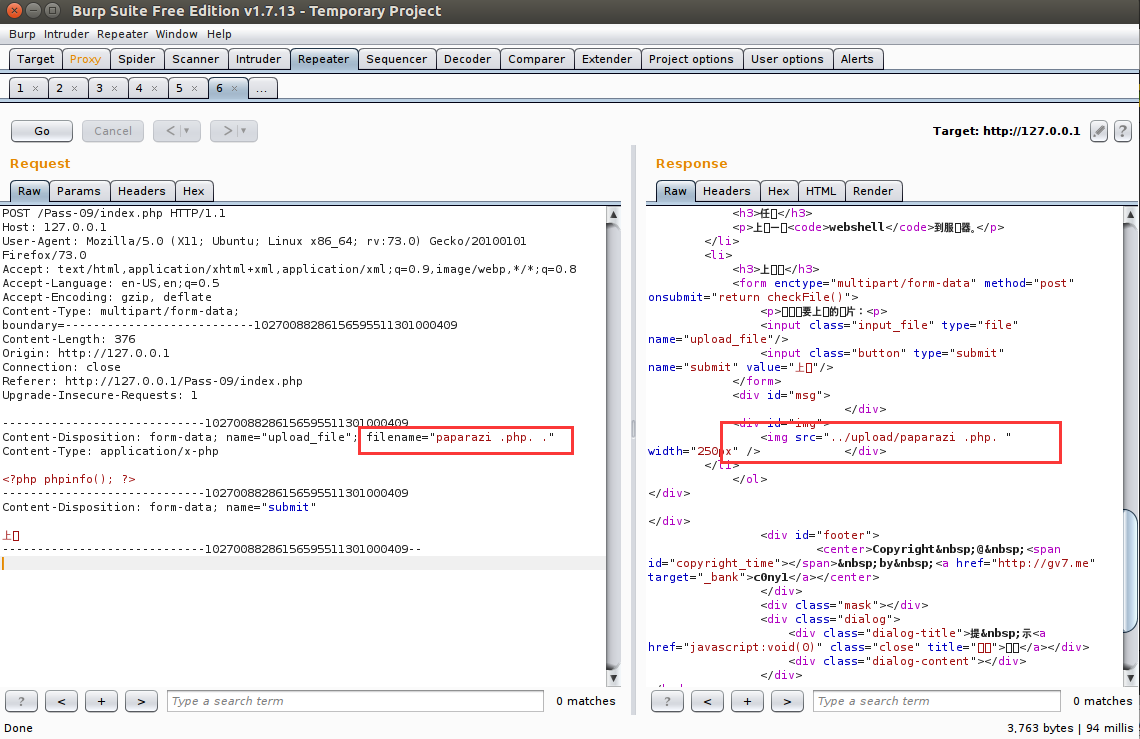Show request Hex view
1140x739 pixels.
193,191
